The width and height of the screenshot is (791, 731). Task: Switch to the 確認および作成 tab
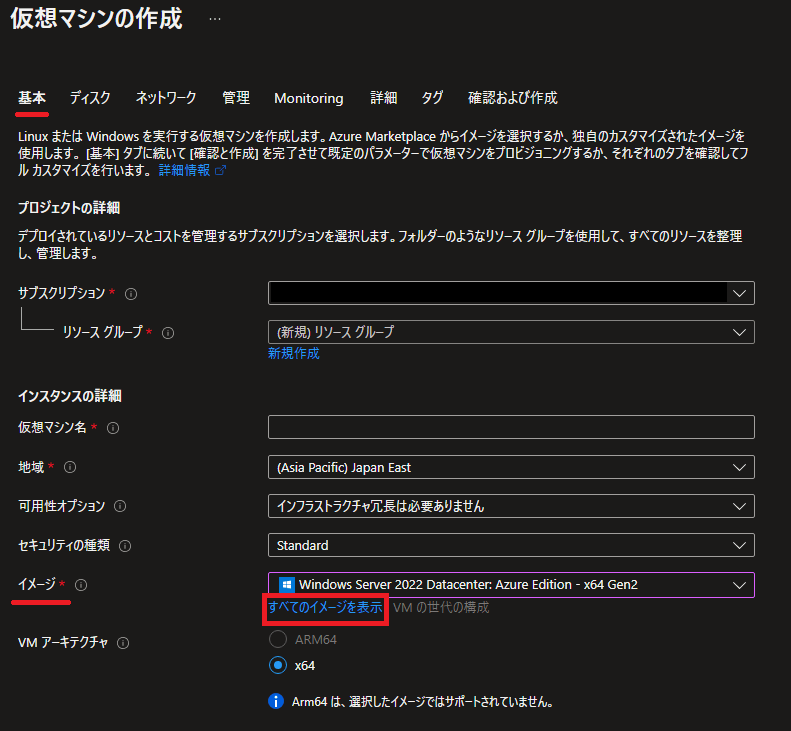click(513, 98)
